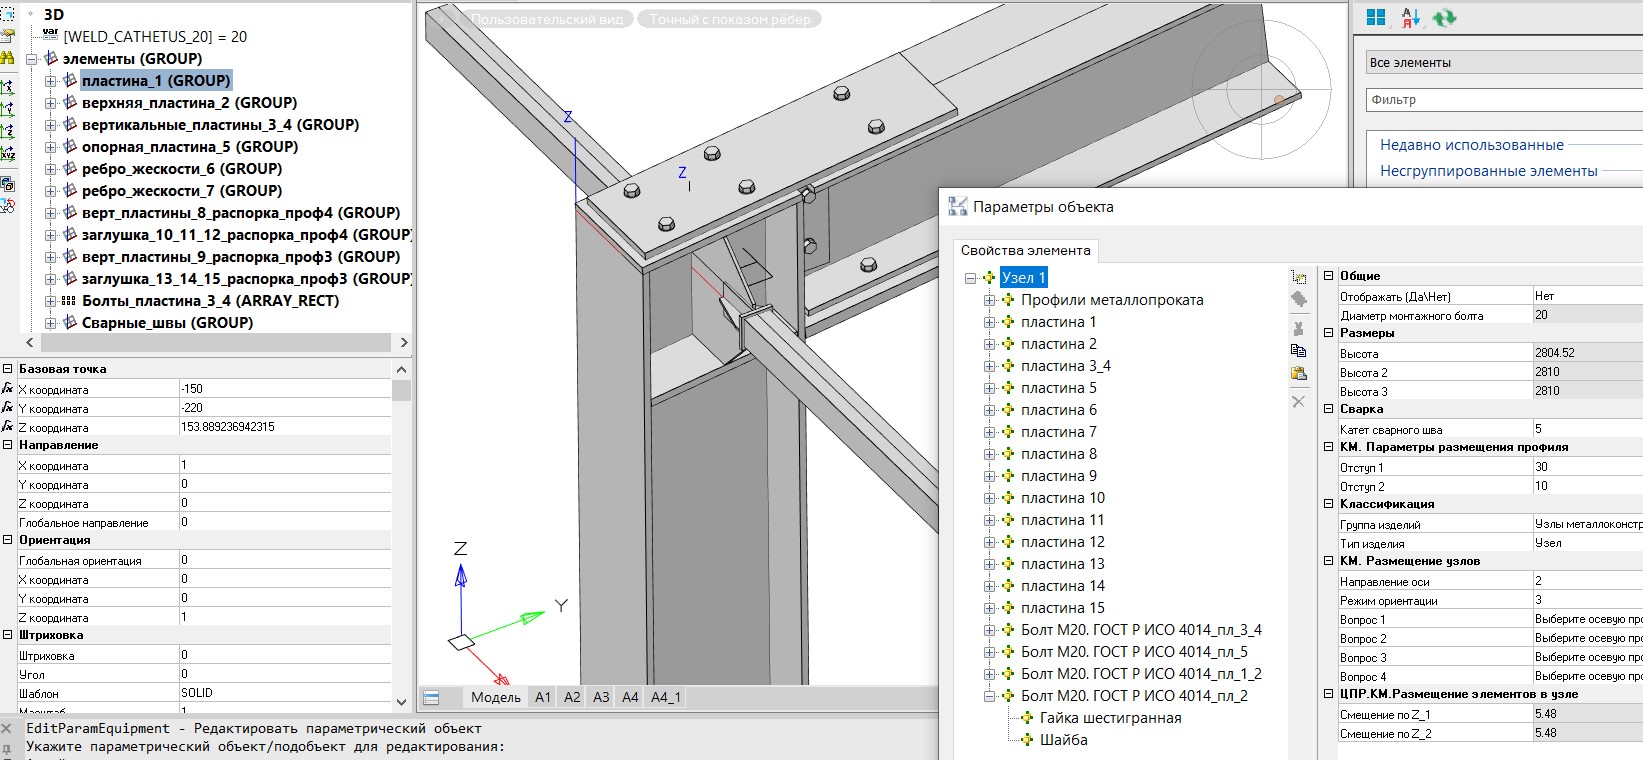Switch to the A3 layout tab

[601, 697]
